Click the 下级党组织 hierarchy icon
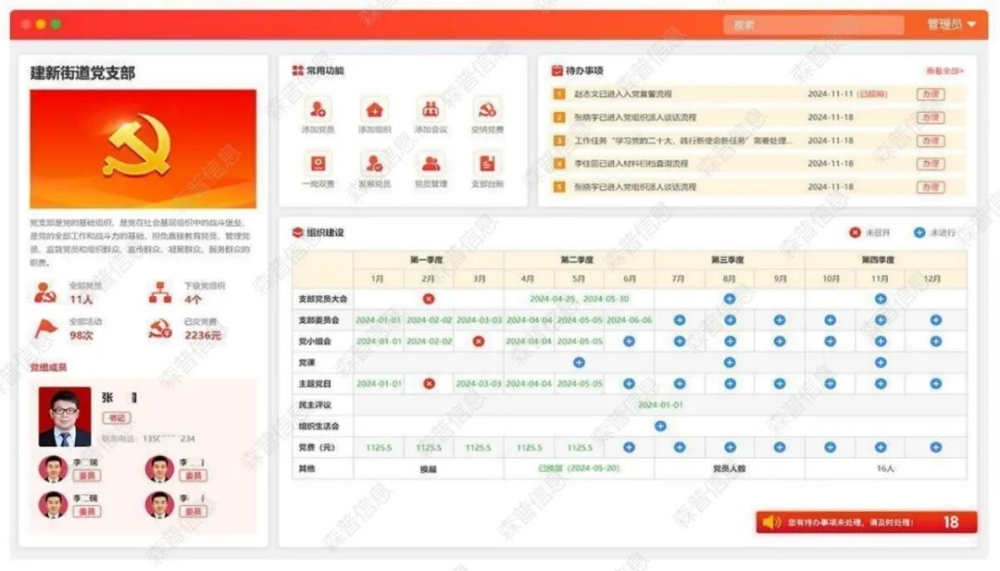Screen dimensions: 1000x571 [160, 292]
